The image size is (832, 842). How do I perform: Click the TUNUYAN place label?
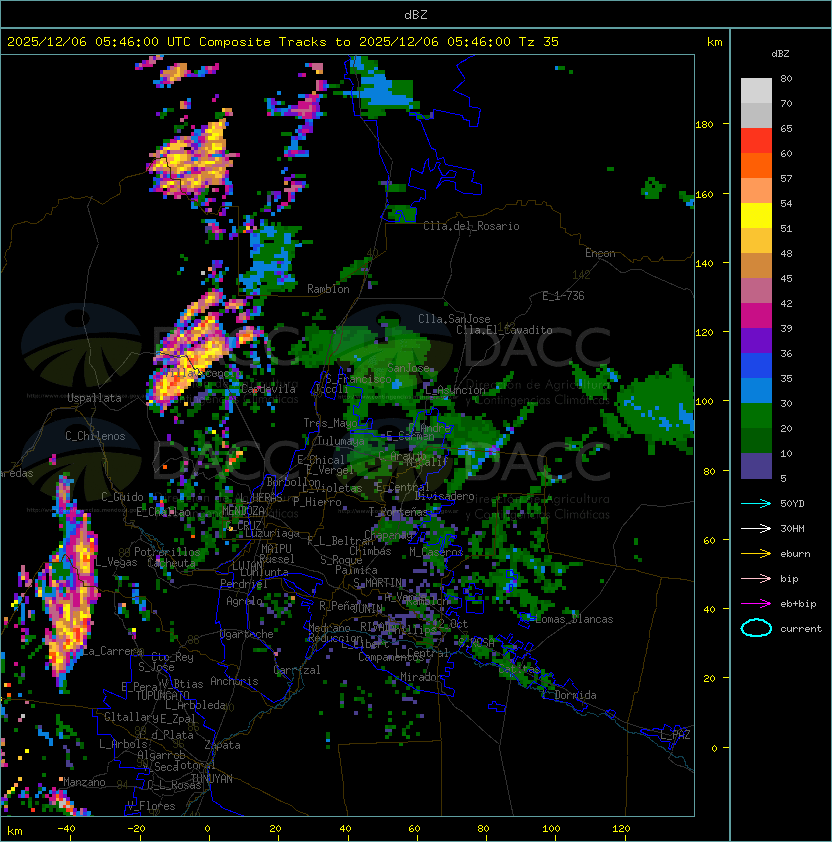[x=212, y=779]
